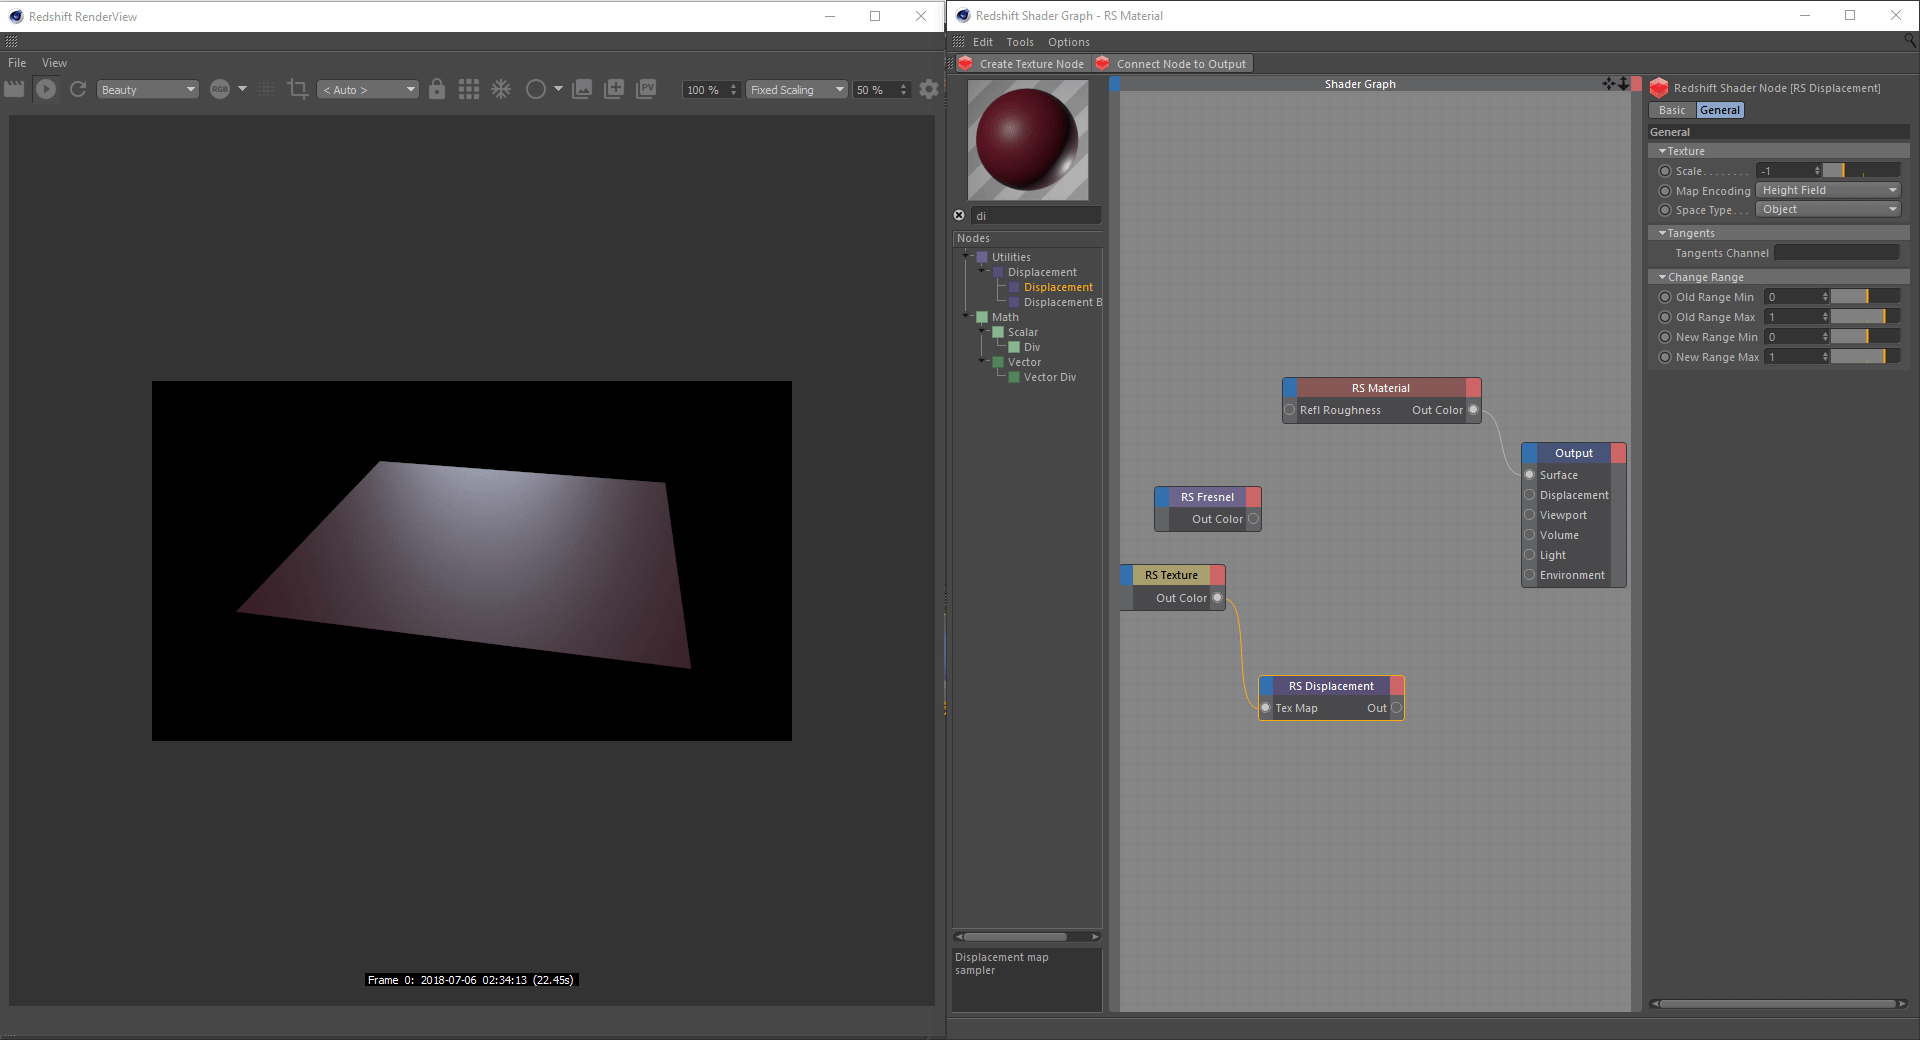The width and height of the screenshot is (1920, 1040).
Task: Click the clapperboard render icon
Action: [14, 89]
